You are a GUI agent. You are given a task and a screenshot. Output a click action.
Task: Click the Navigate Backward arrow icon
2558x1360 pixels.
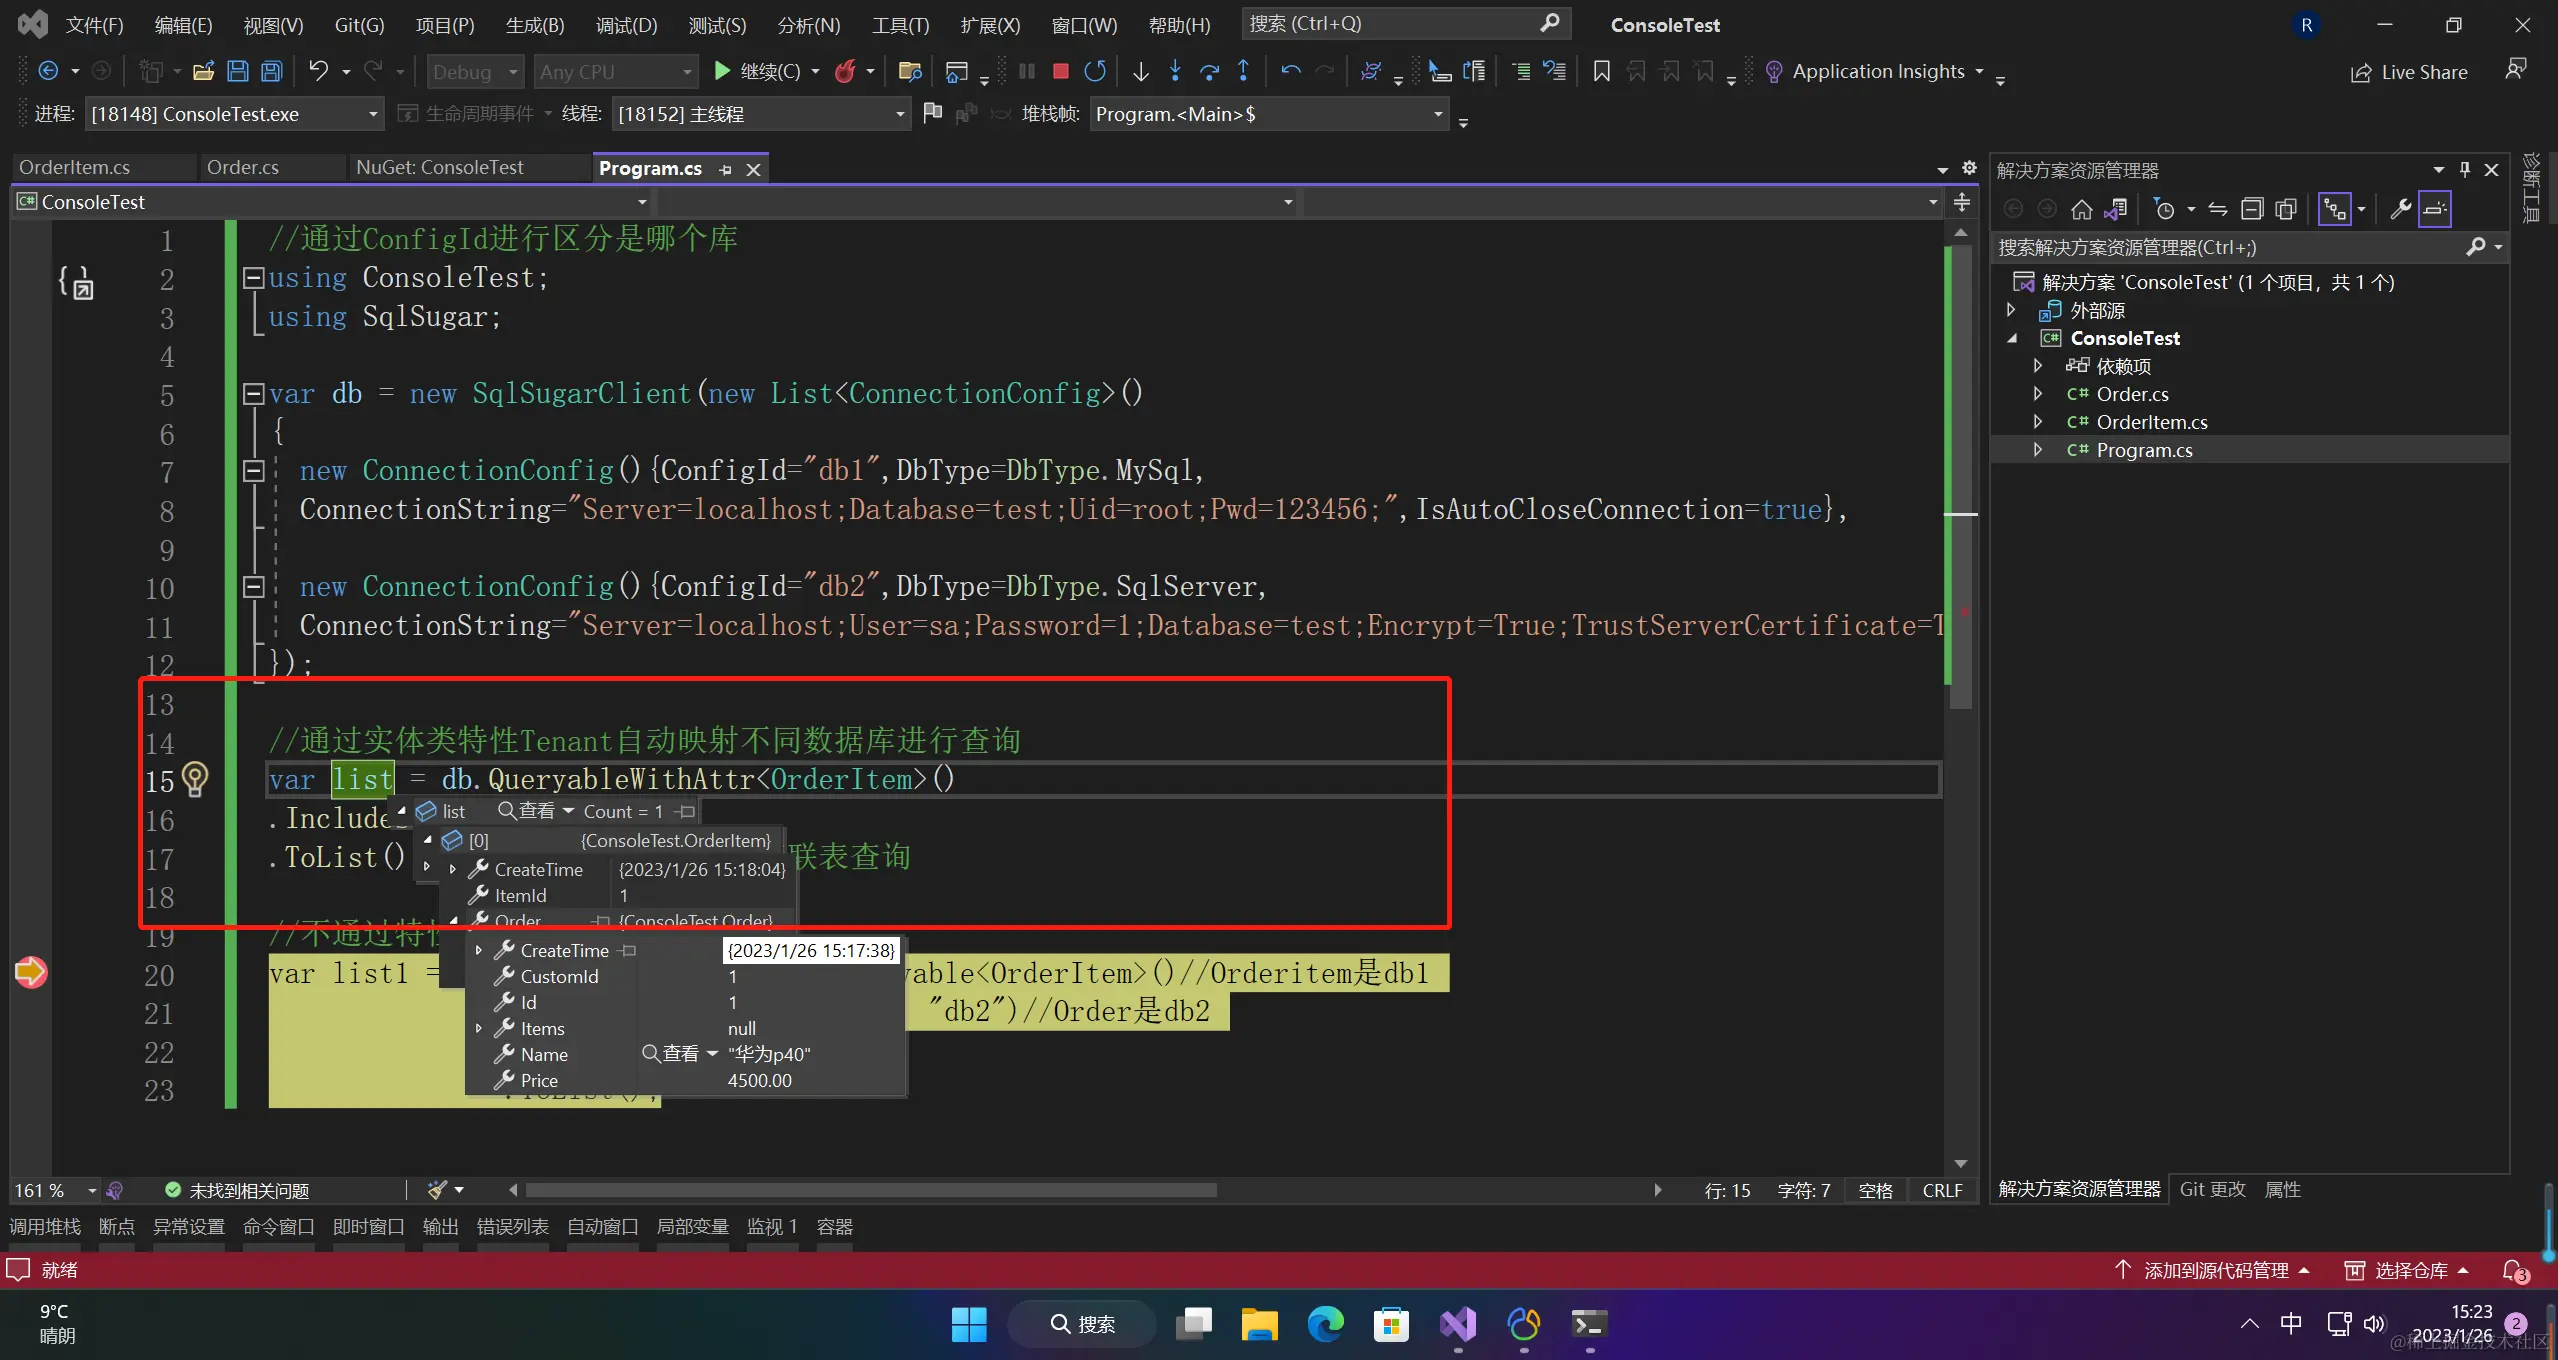click(x=48, y=71)
